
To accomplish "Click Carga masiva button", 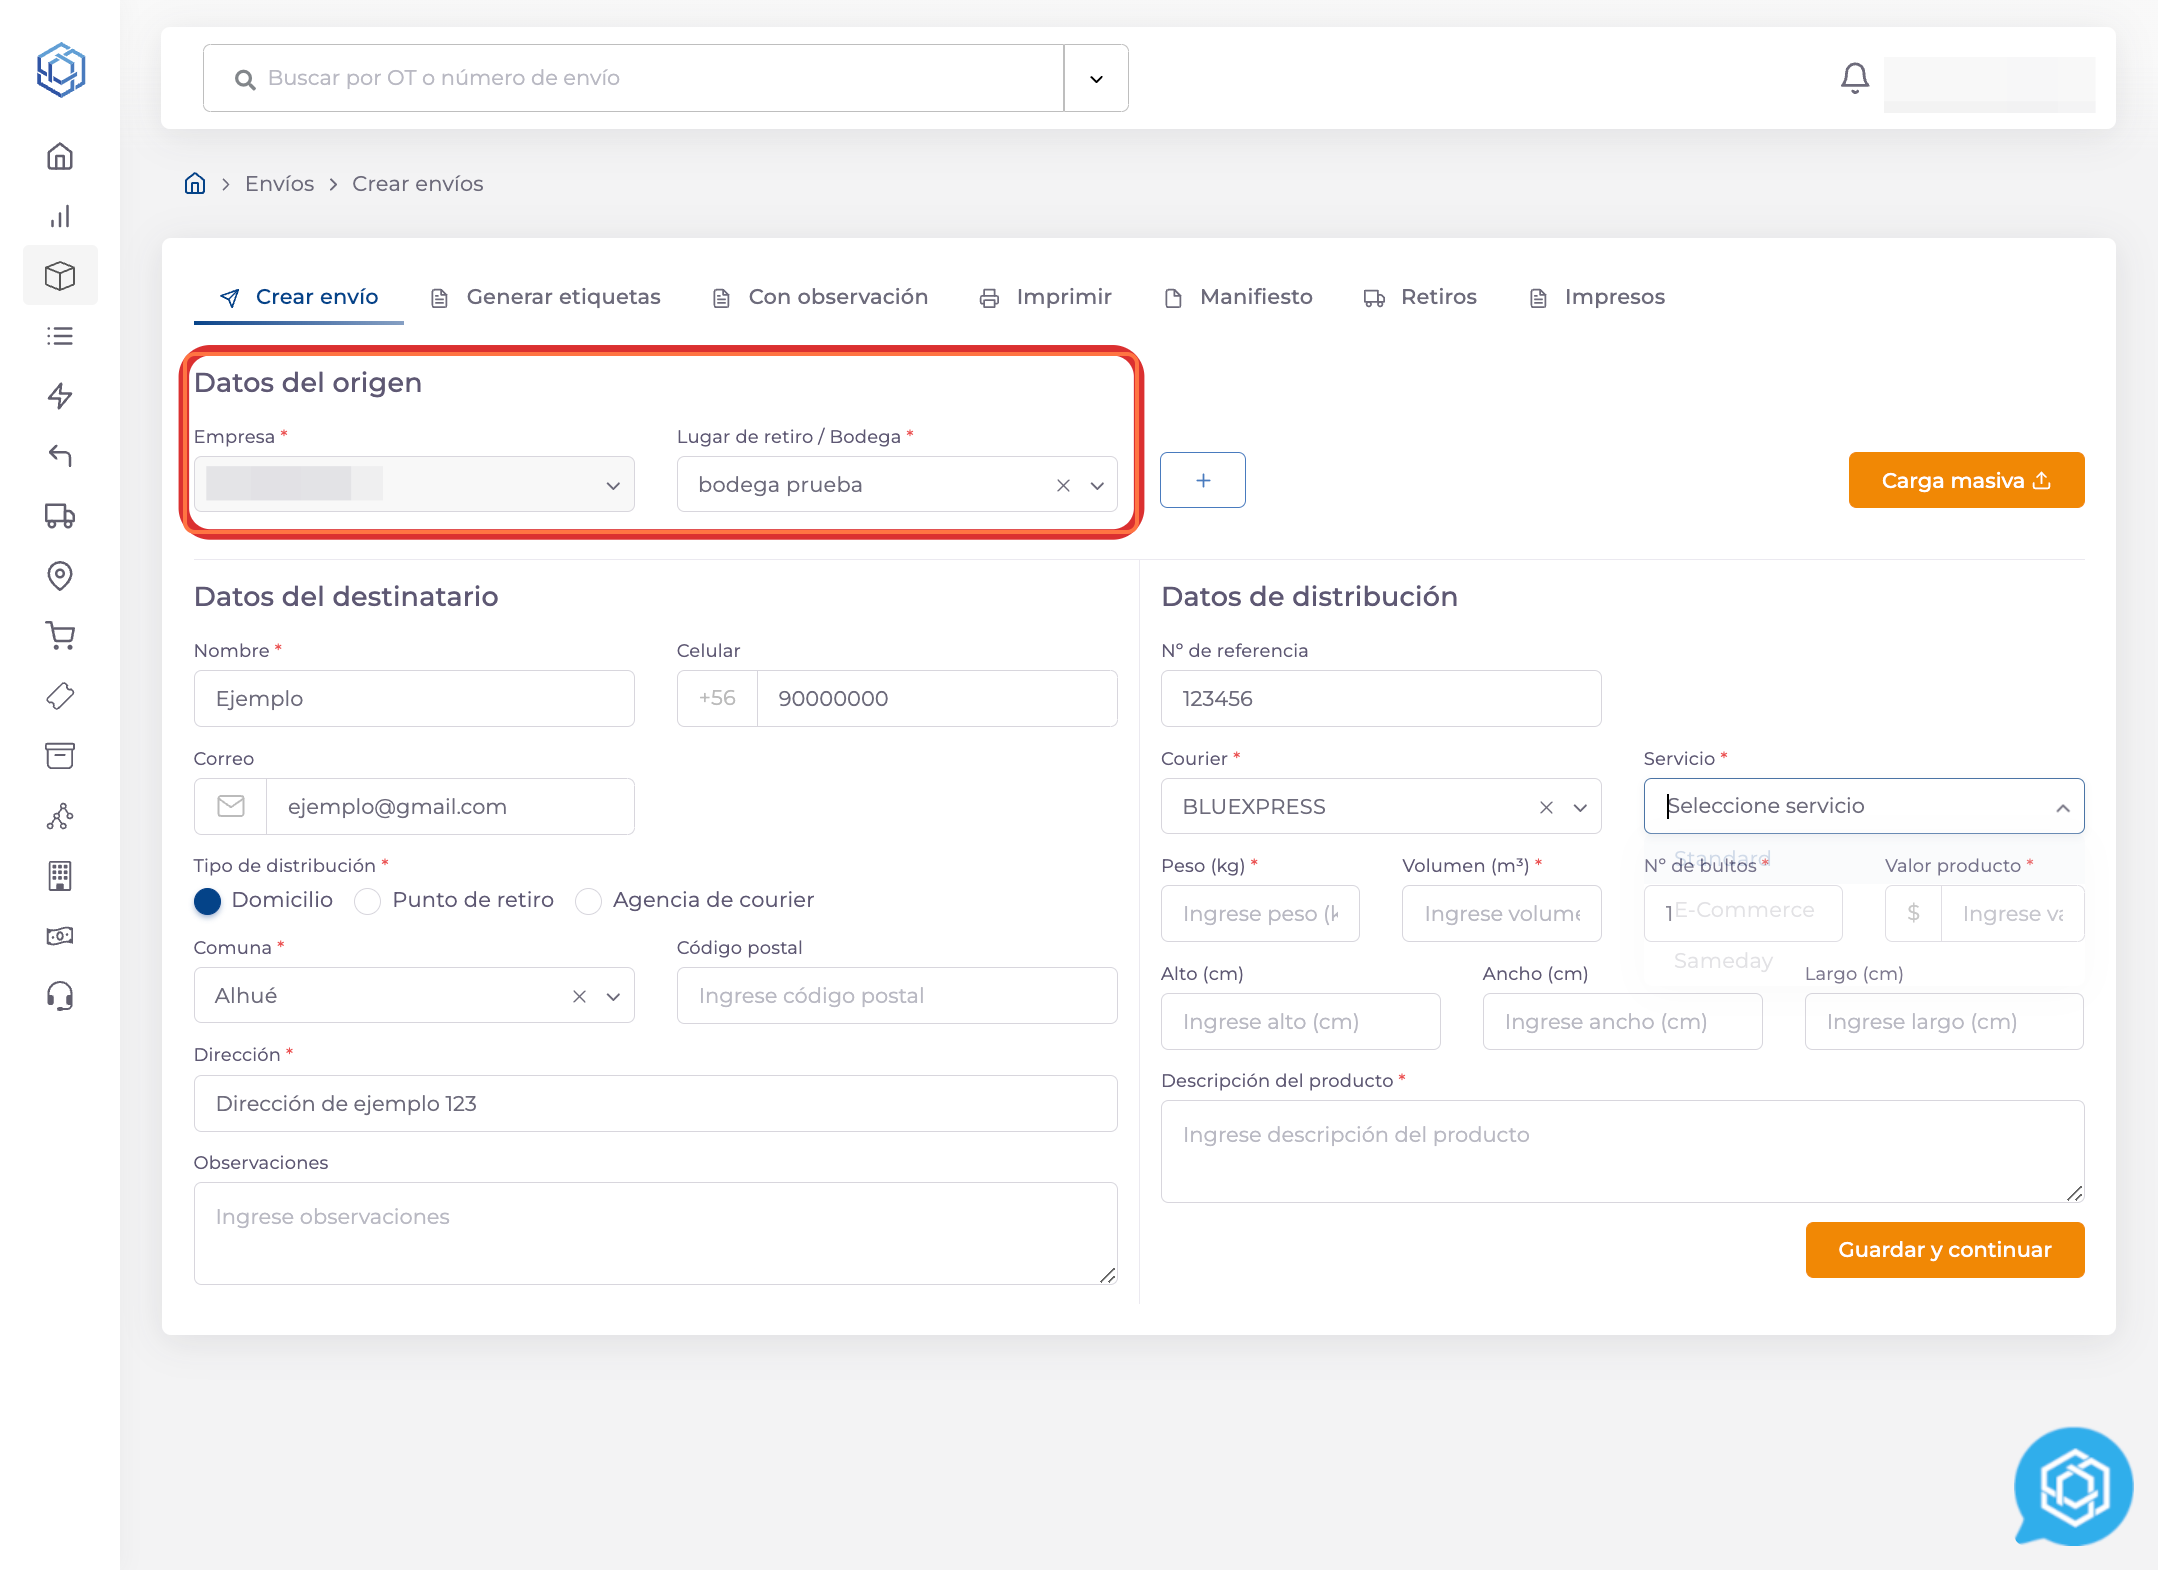I will coord(1965,480).
